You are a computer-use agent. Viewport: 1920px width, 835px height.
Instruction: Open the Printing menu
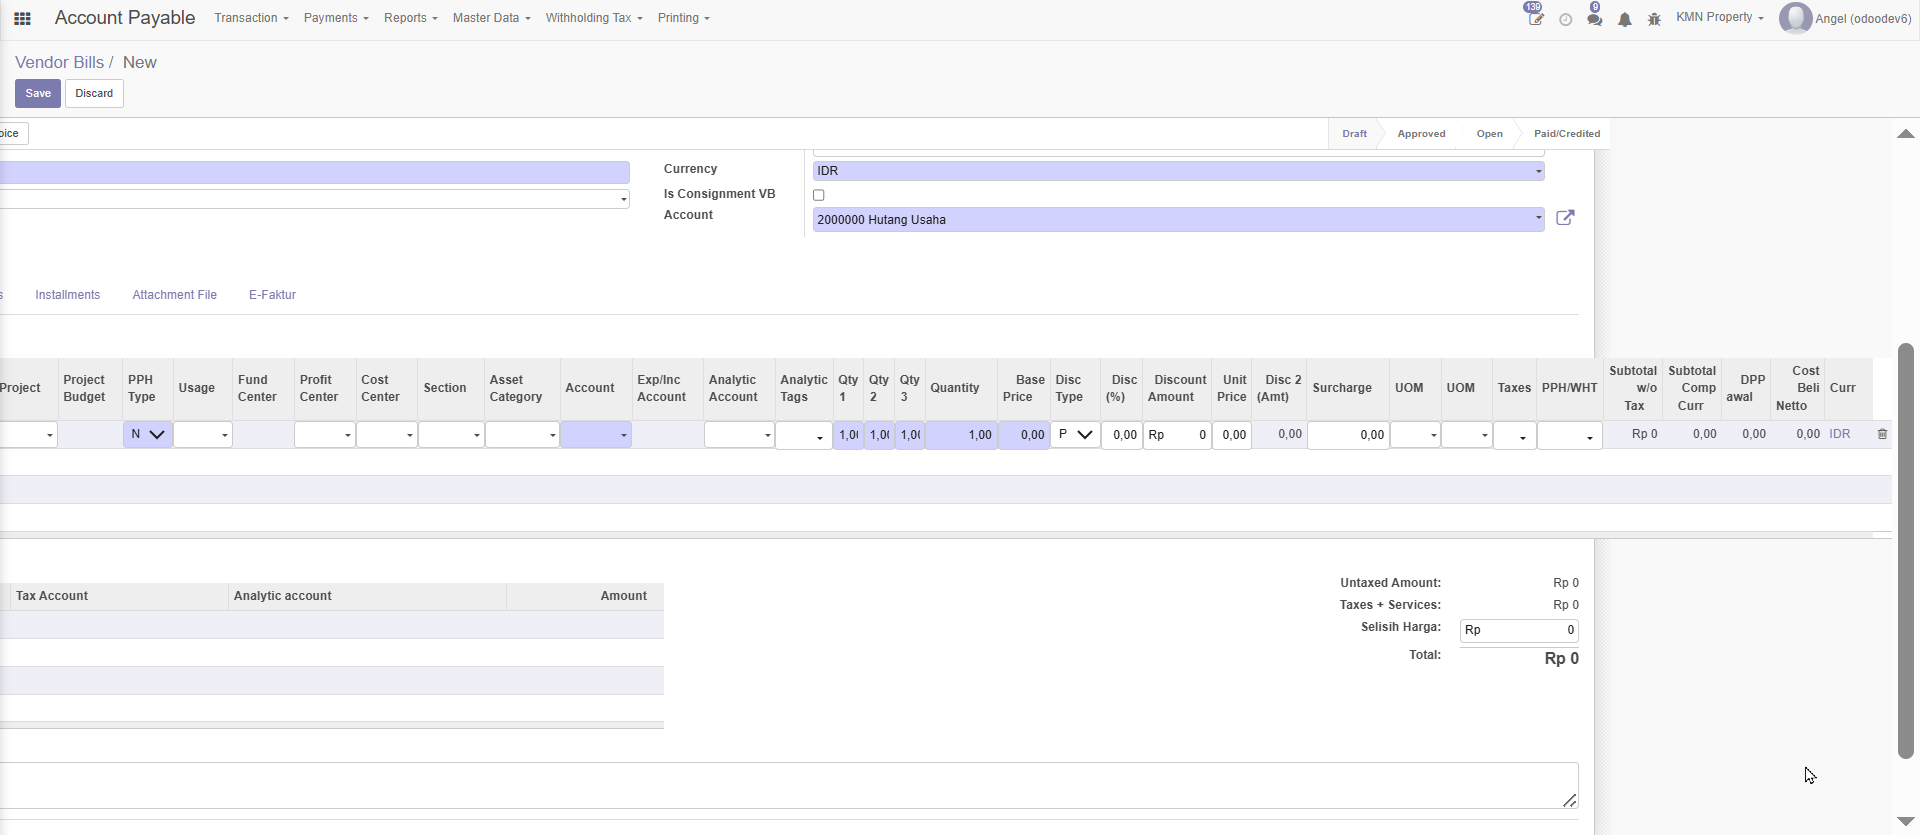[x=684, y=18]
